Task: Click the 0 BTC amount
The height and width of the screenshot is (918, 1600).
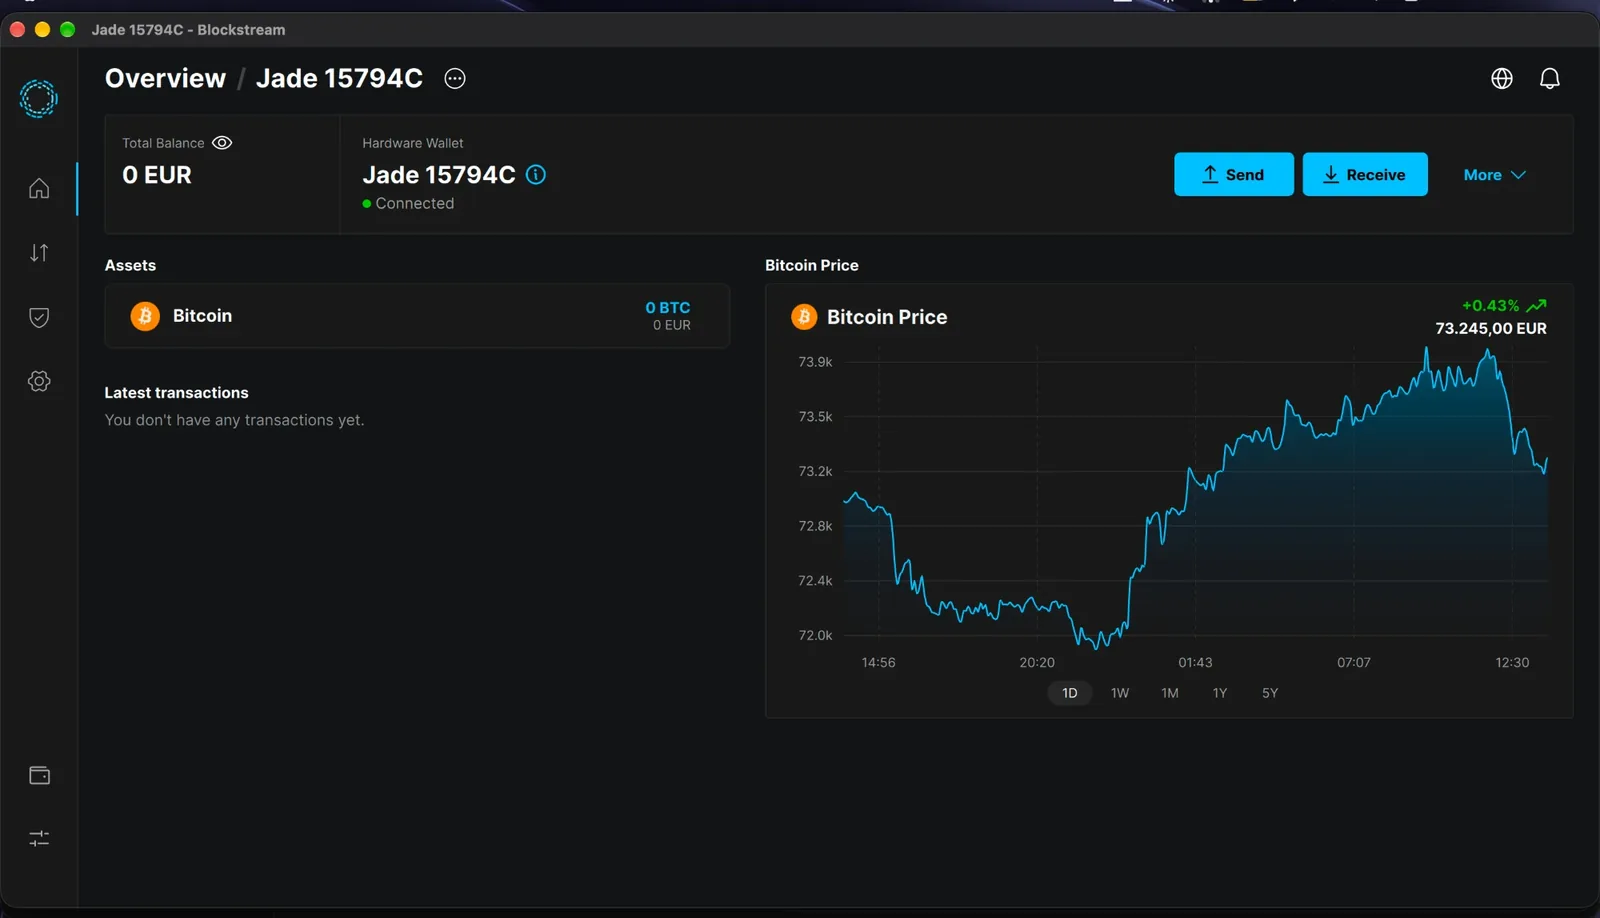Action: click(x=668, y=308)
